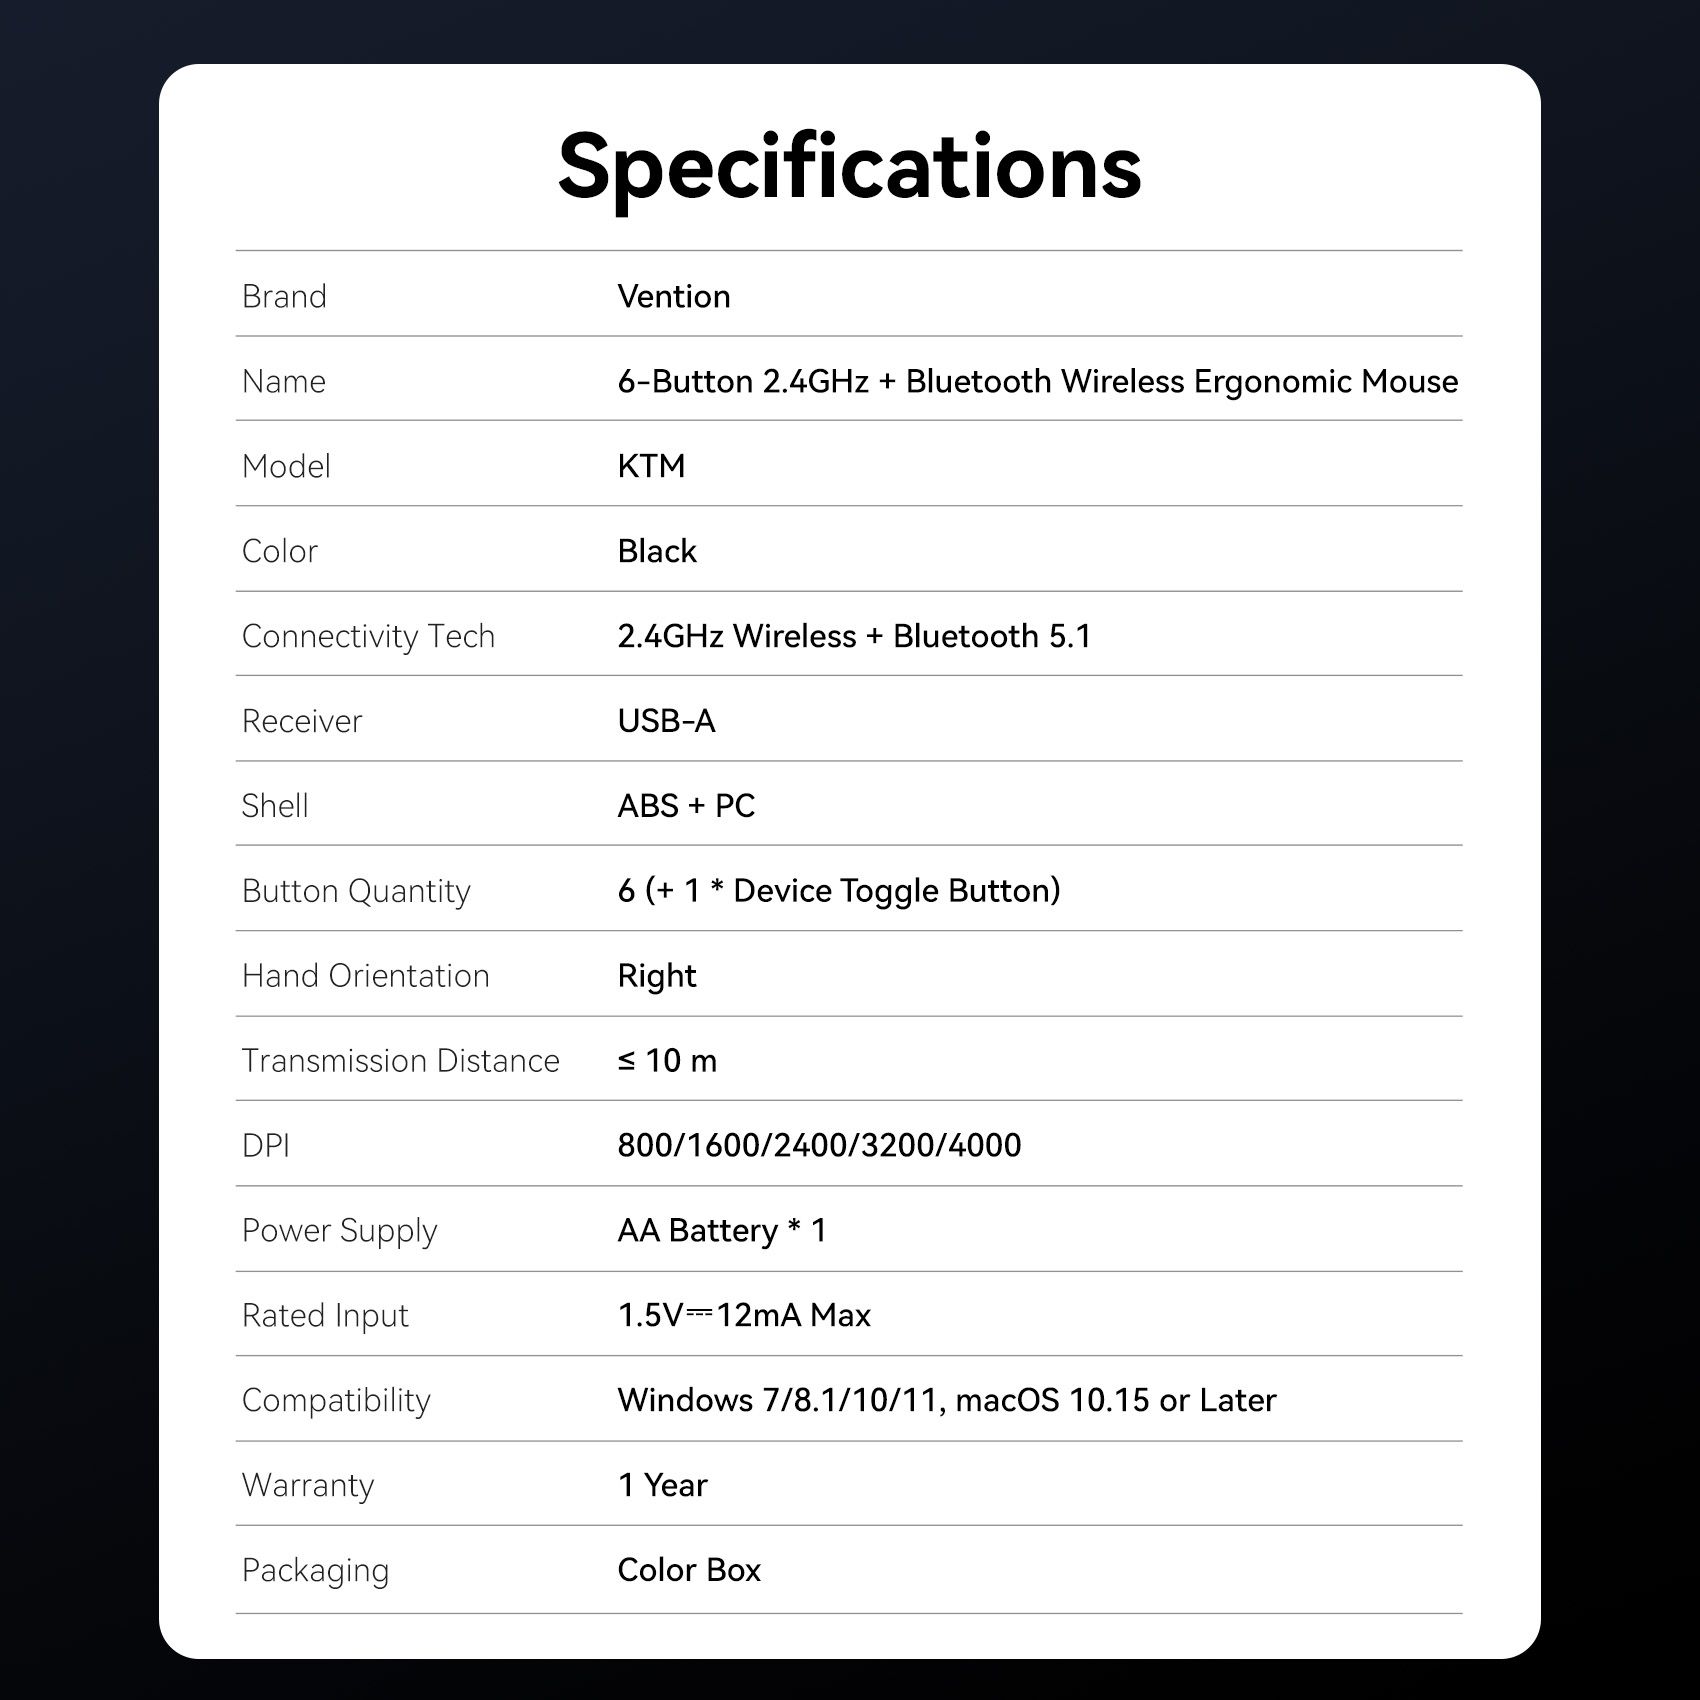Click the Color Box packaging value
1700x1700 pixels.
(x=688, y=1570)
